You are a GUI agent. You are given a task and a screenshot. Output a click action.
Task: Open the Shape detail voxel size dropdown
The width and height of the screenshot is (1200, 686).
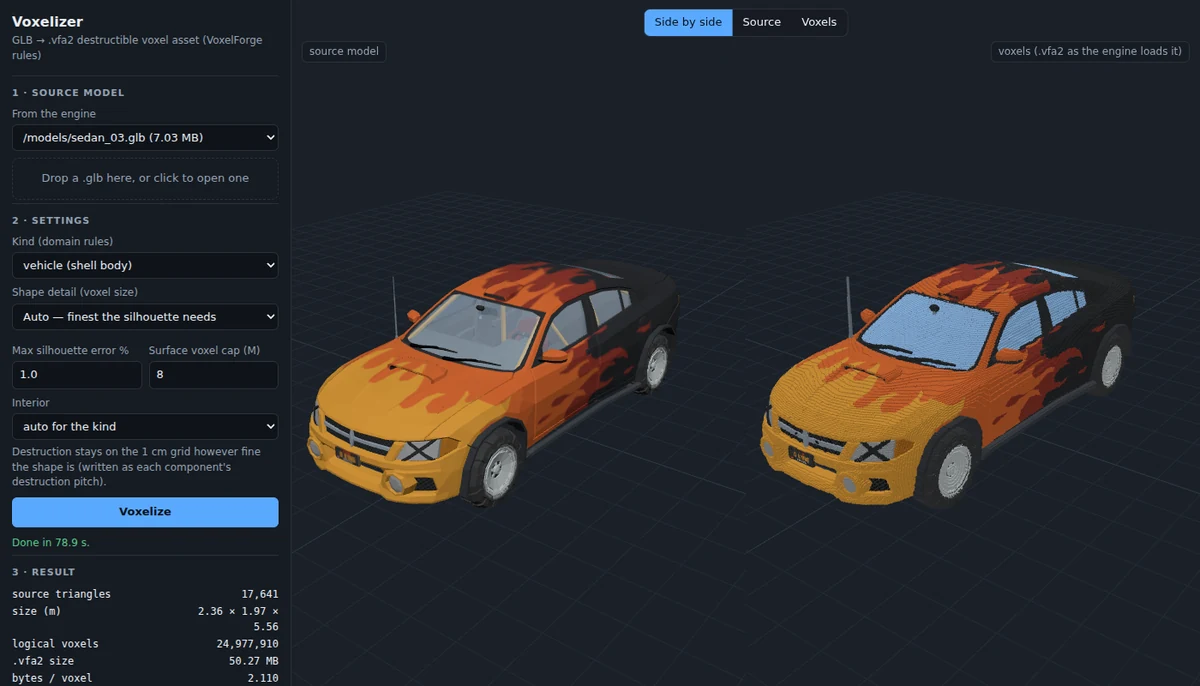145,316
